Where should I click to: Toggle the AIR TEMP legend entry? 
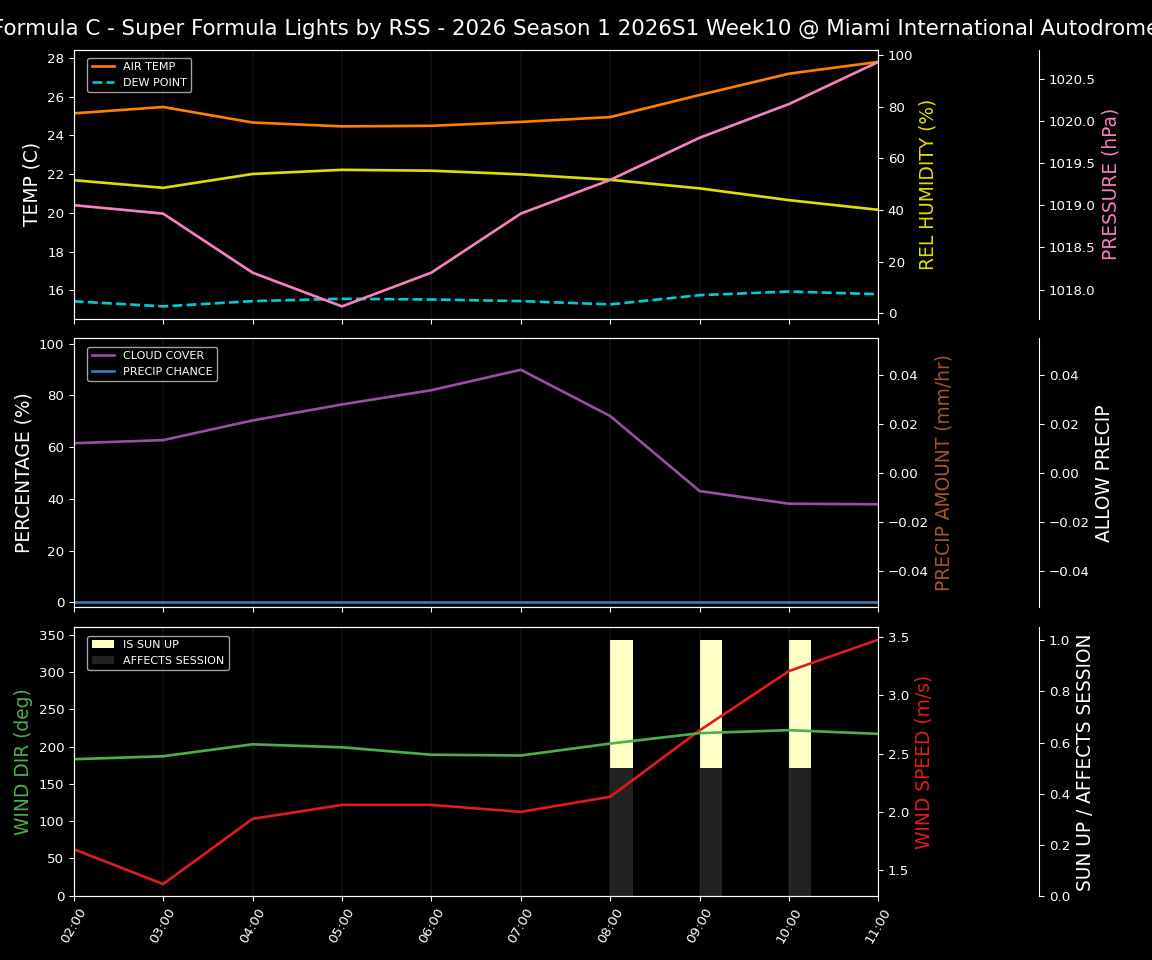tap(148, 67)
